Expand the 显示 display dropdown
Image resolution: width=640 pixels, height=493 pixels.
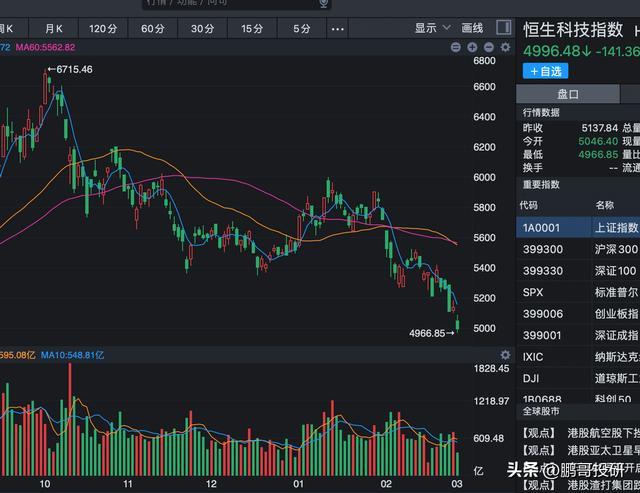point(431,28)
